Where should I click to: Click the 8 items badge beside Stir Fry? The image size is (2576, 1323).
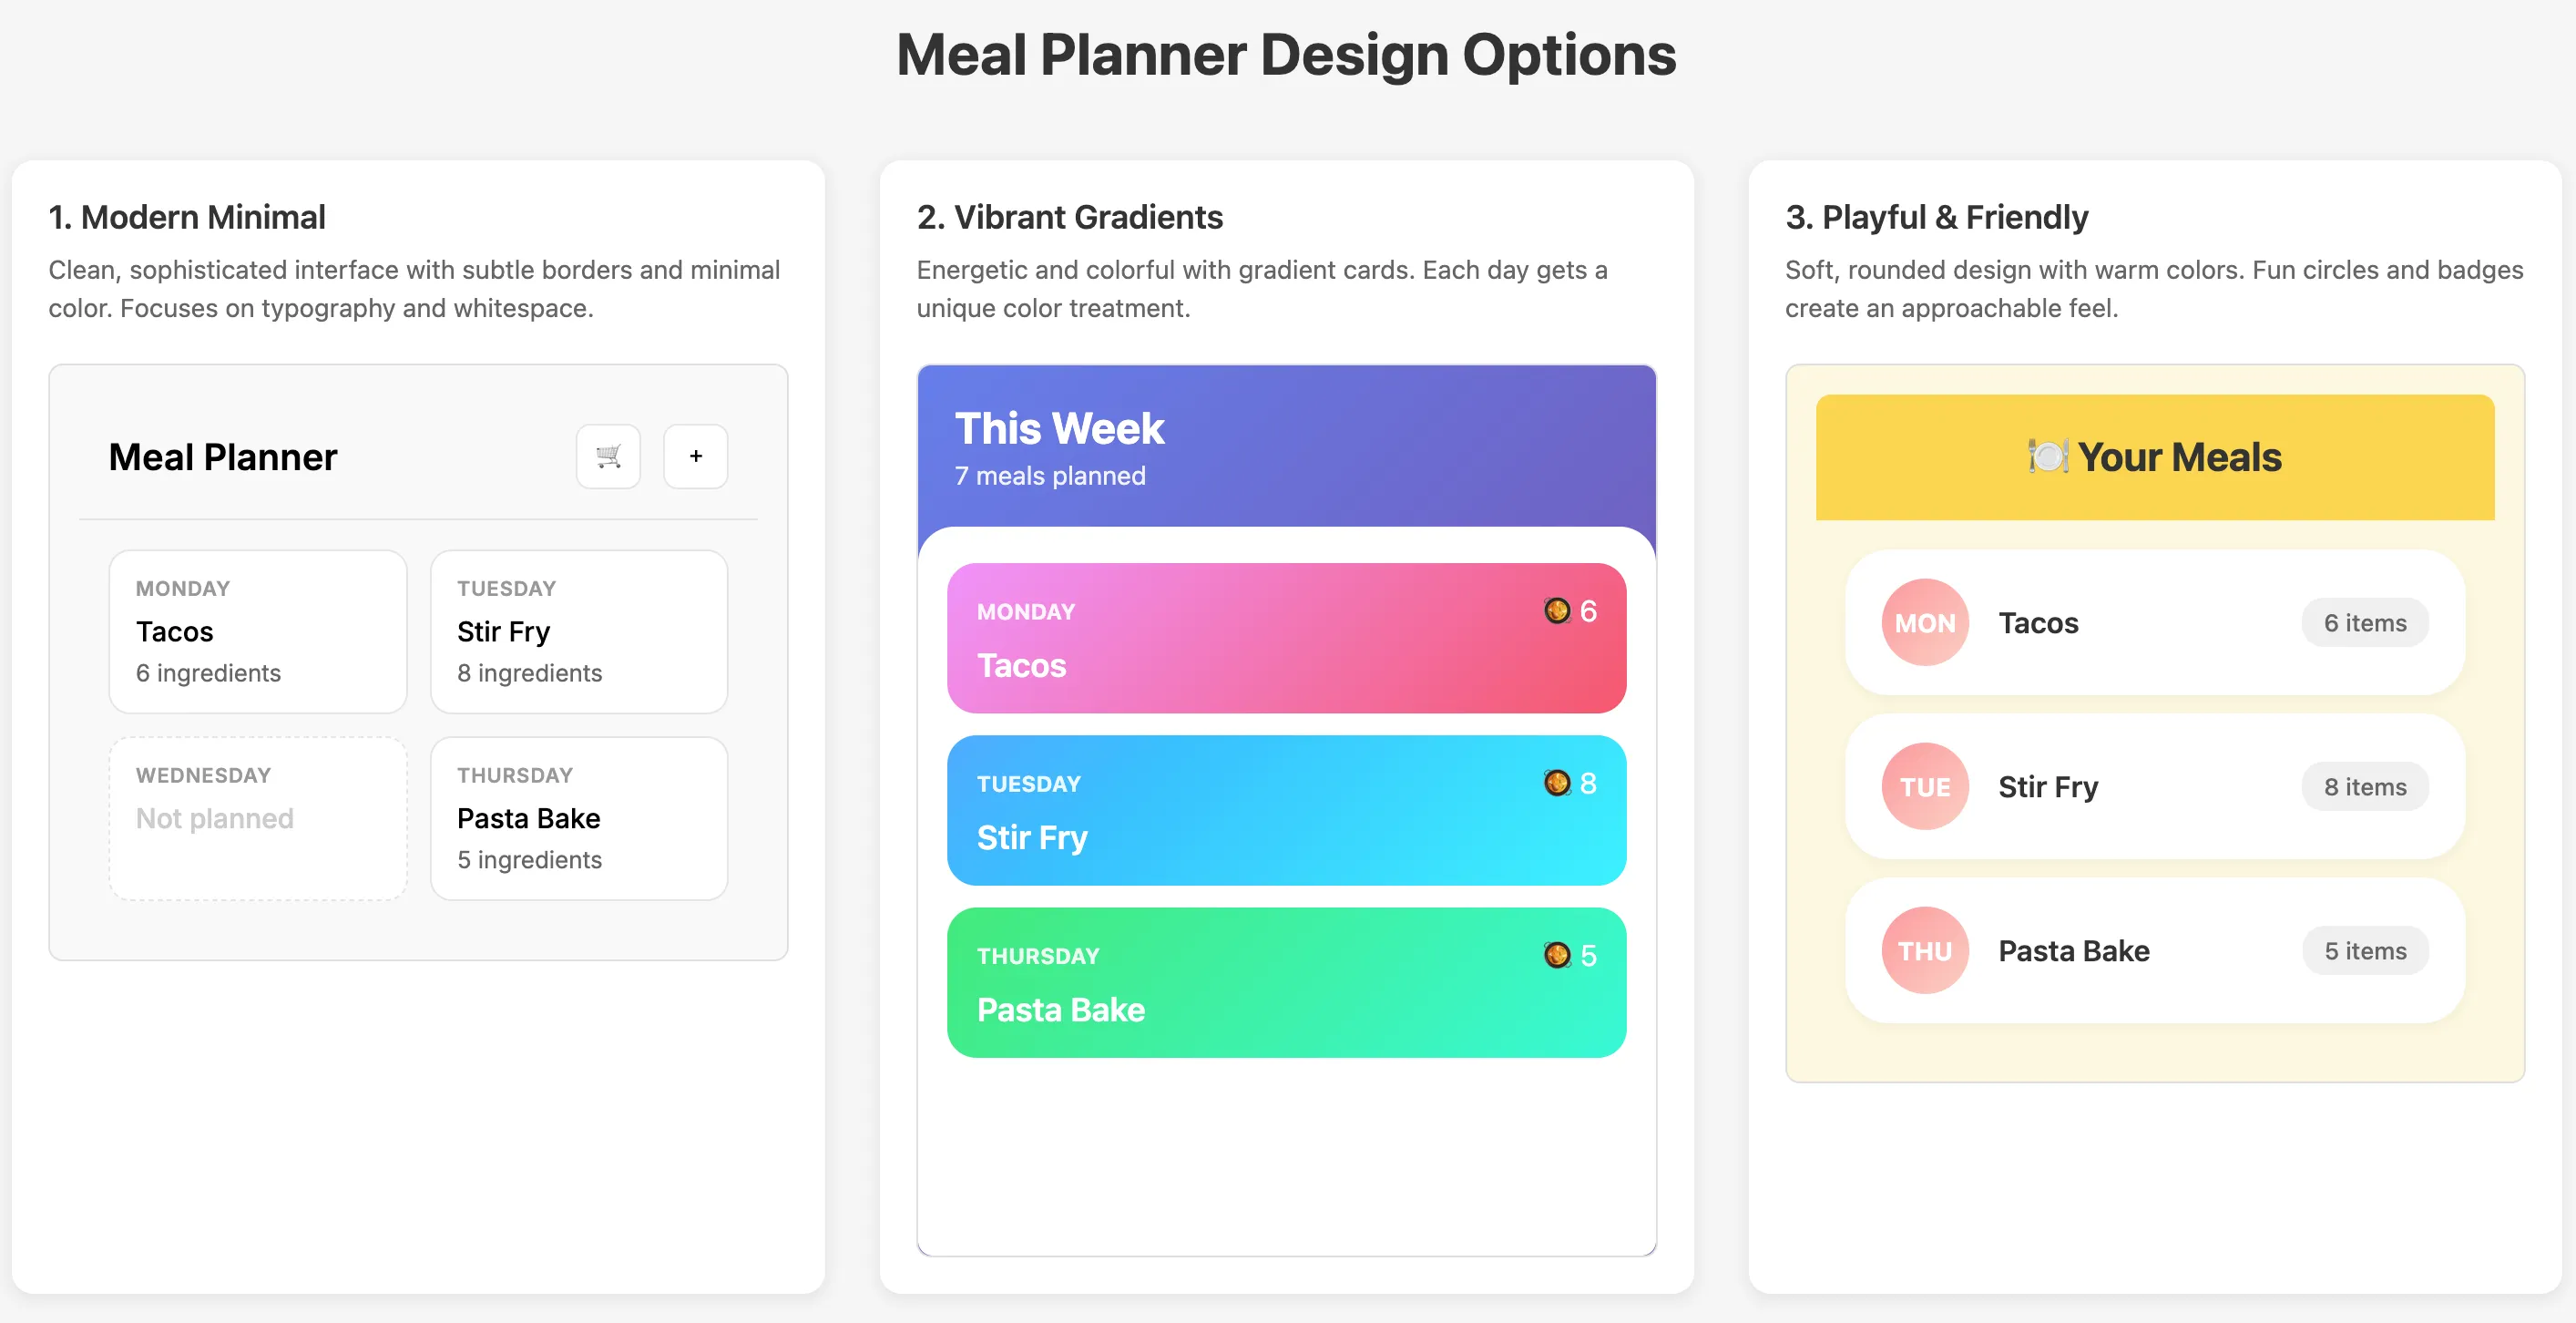point(2364,786)
